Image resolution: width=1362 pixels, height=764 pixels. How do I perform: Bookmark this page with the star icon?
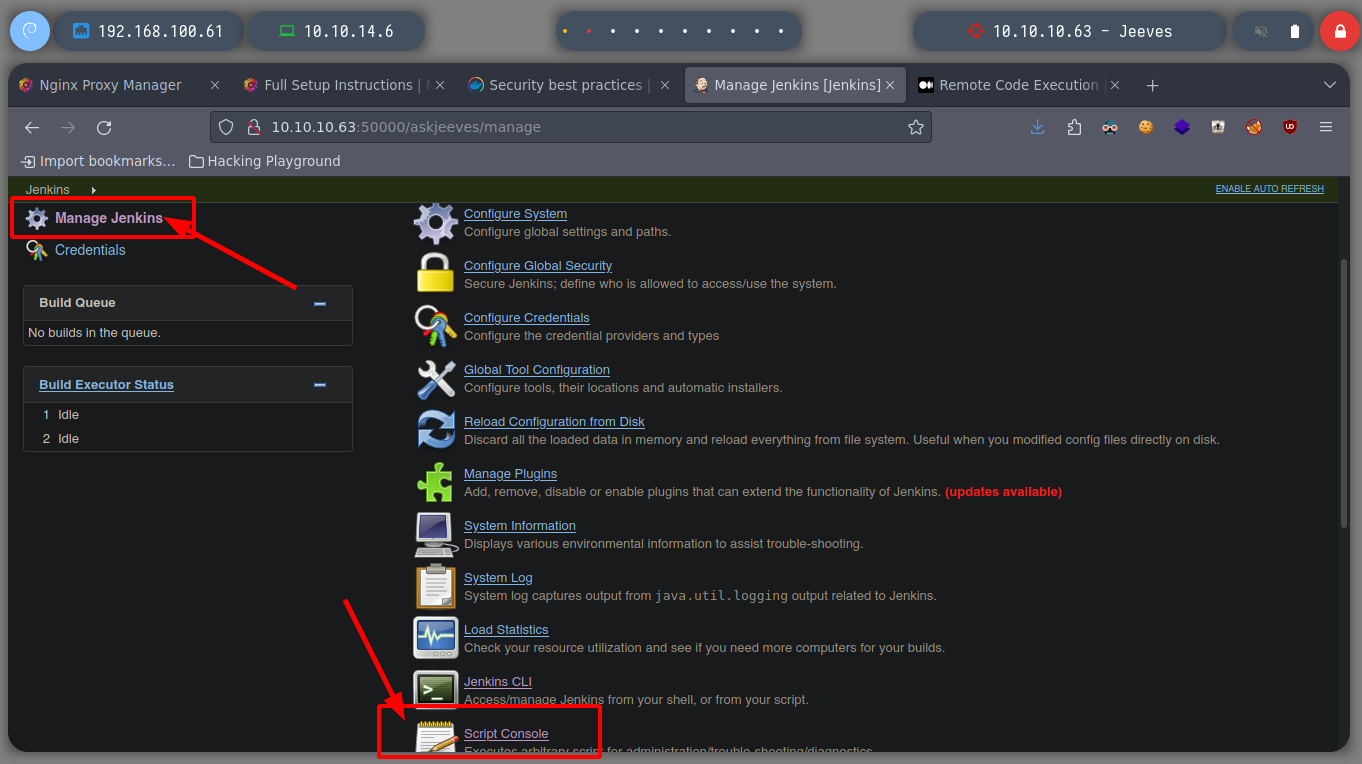point(915,127)
